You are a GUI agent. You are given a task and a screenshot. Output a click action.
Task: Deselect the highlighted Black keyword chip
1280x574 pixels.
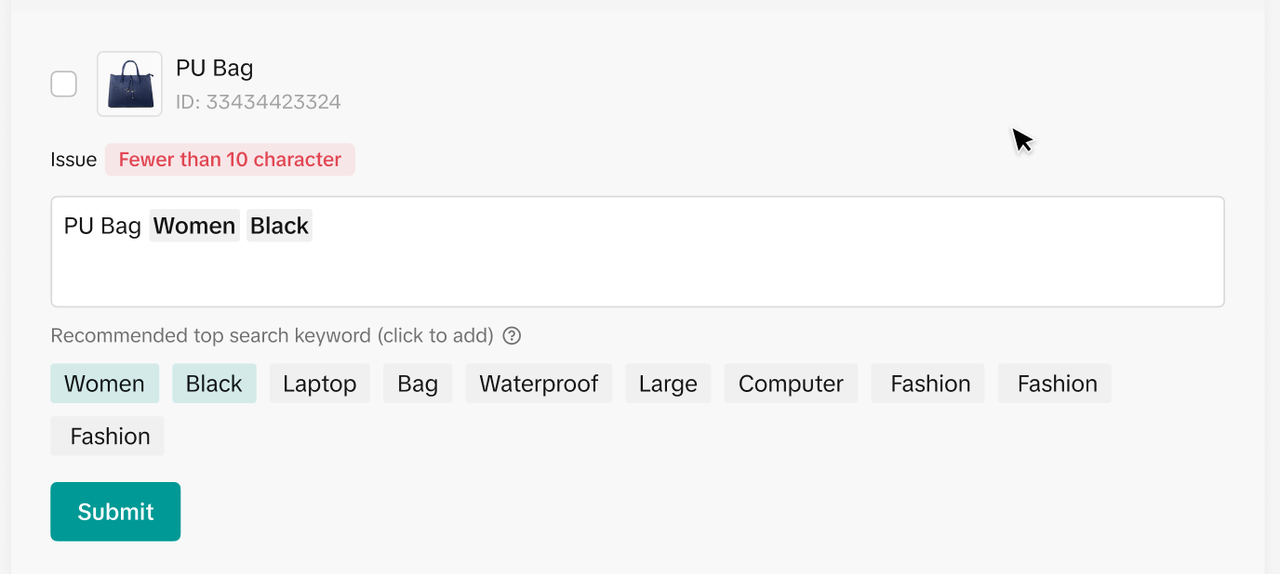214,384
